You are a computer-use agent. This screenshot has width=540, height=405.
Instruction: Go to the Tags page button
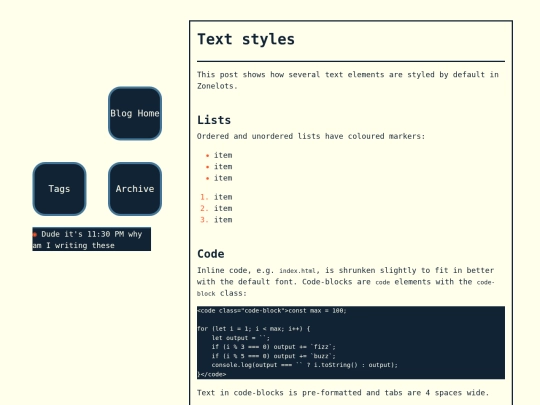click(x=59, y=189)
